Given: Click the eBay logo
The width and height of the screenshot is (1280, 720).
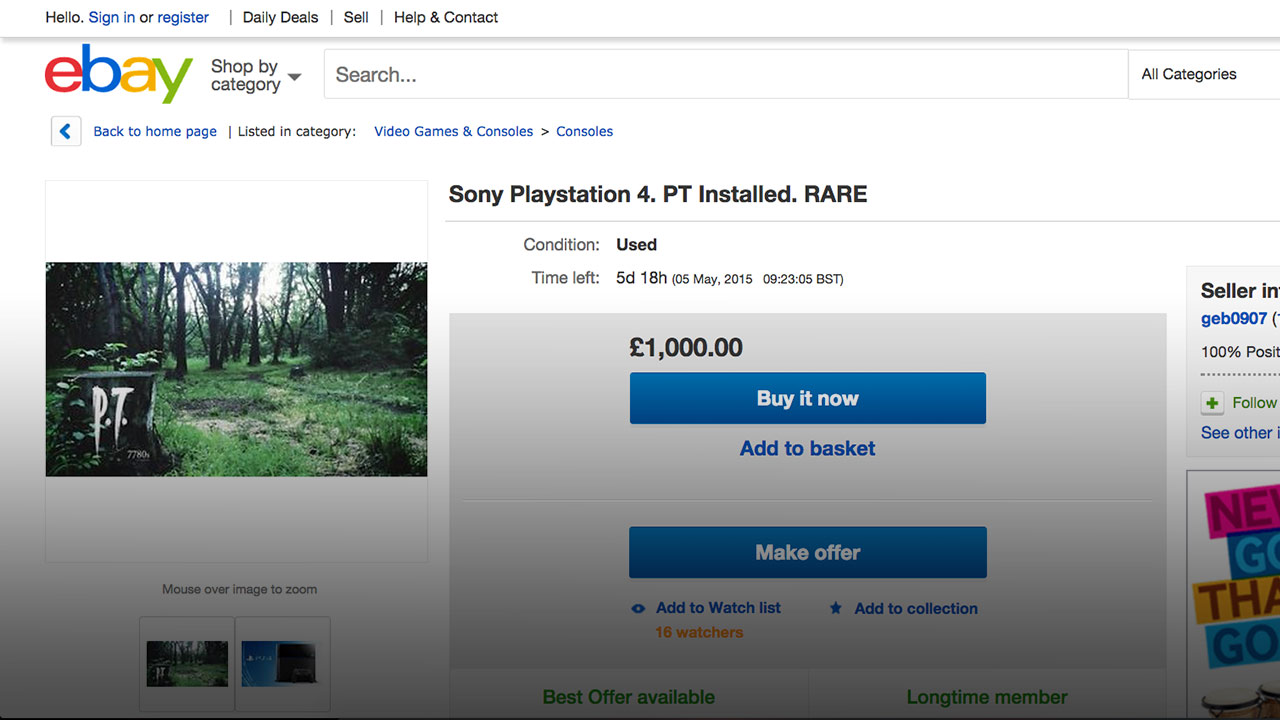Looking at the screenshot, I should [118, 73].
